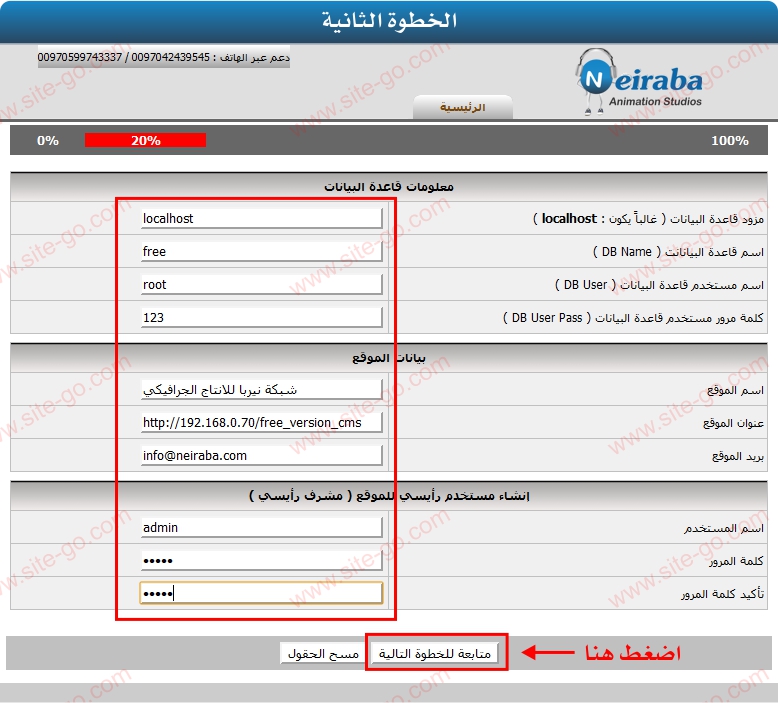Screen dimensions: 778x703
Task: Click the 100% progress end label
Action: (729, 140)
